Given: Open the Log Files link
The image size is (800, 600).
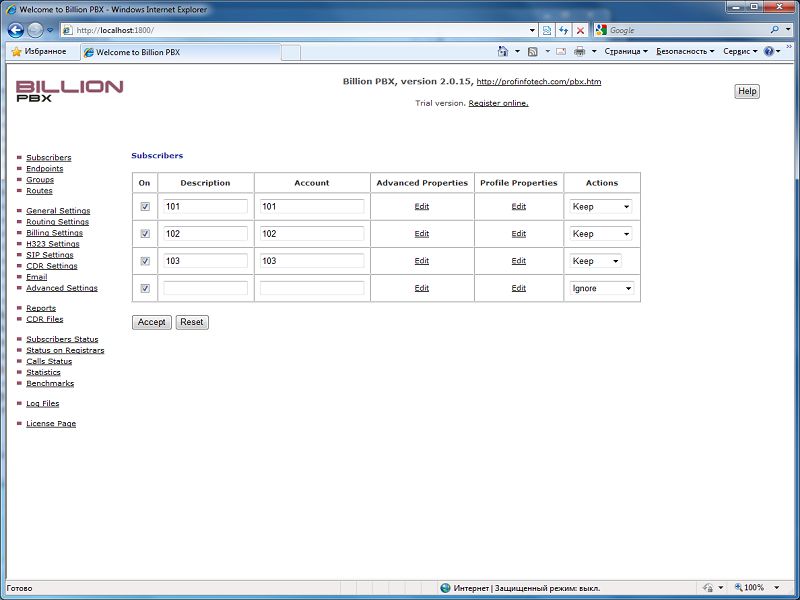Looking at the screenshot, I should pyautogui.click(x=43, y=404).
